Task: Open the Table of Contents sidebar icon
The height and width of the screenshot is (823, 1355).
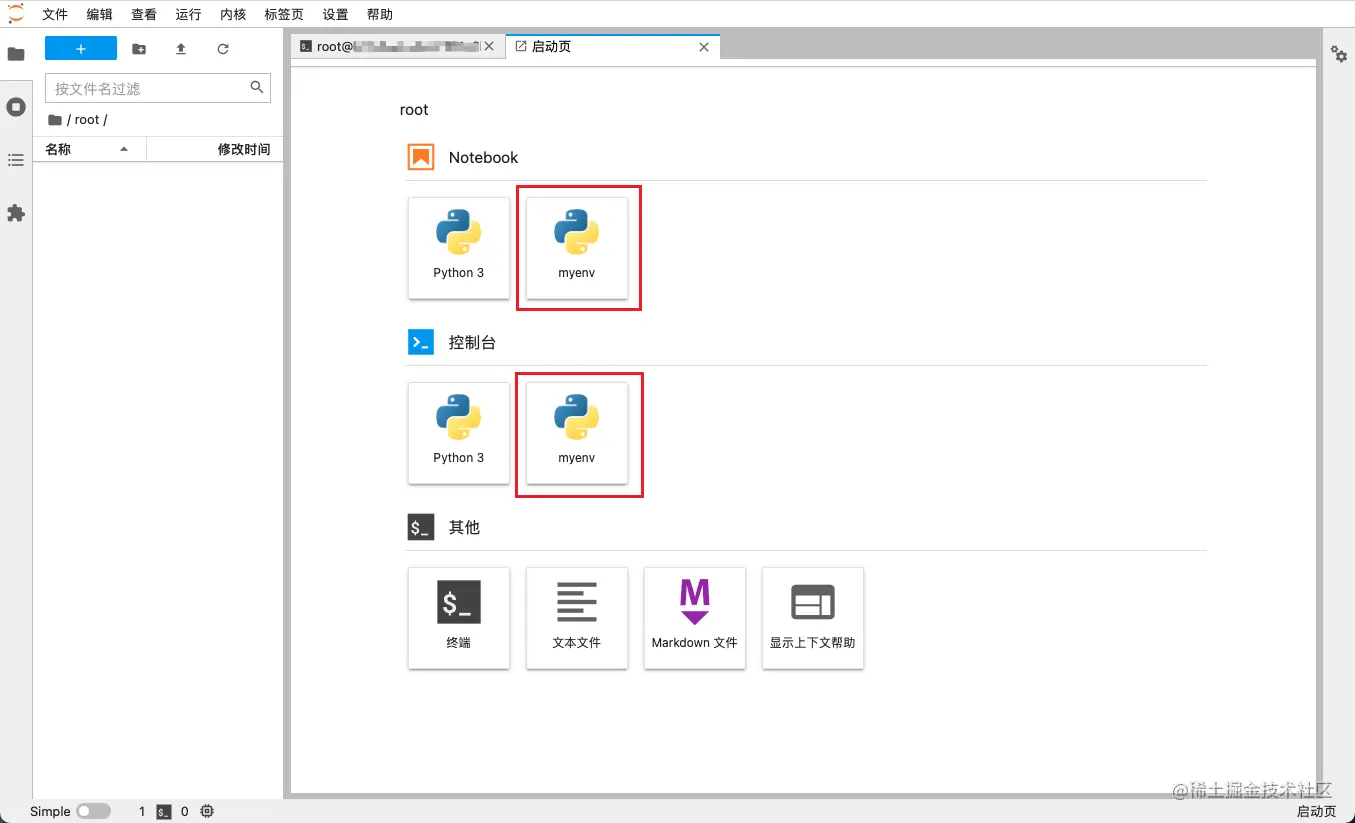Action: (16, 160)
